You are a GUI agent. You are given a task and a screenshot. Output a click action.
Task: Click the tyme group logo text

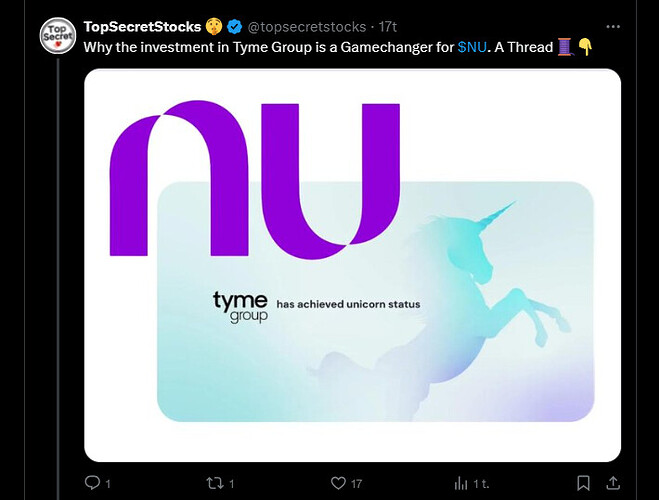(x=240, y=307)
